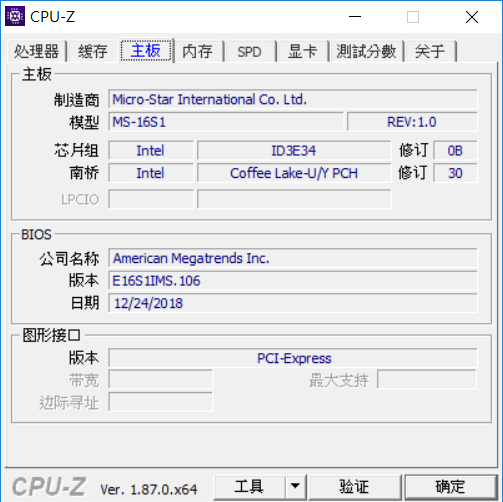
Task: Click the empty 最大支持 field
Action: tap(427, 380)
